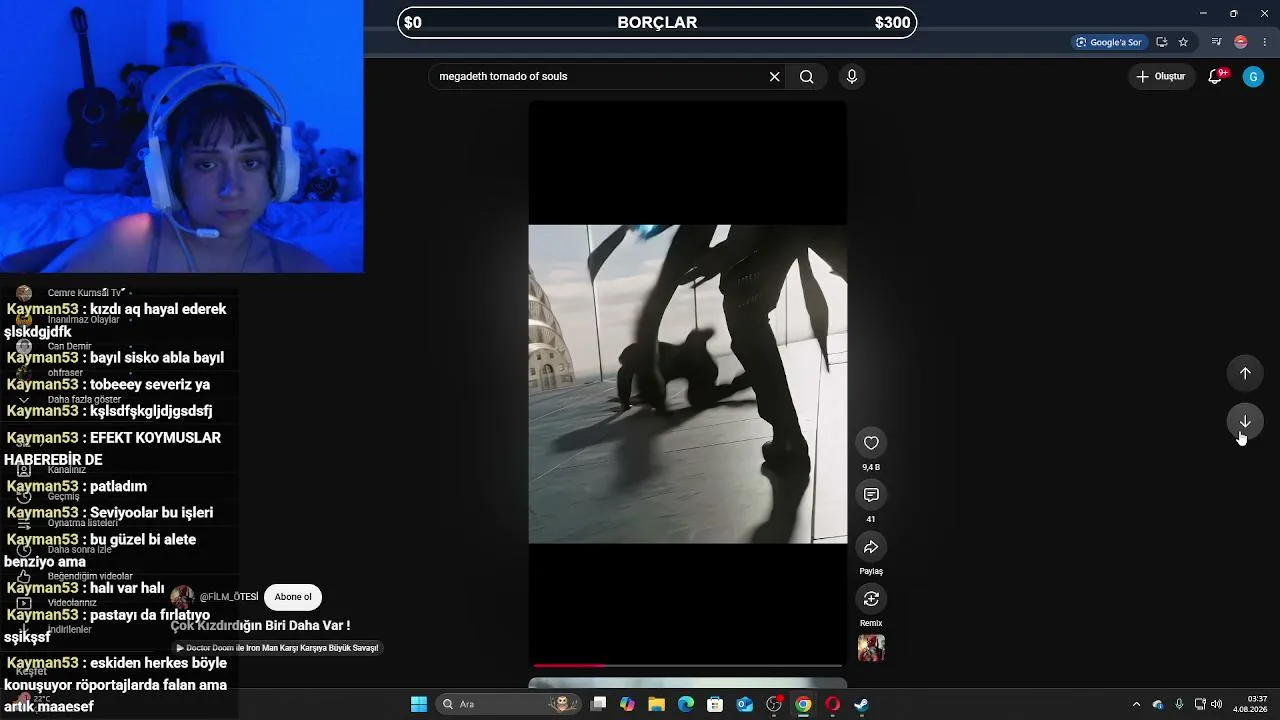Run the search with the magnifier button
This screenshot has height=720, width=1280.
[807, 77]
